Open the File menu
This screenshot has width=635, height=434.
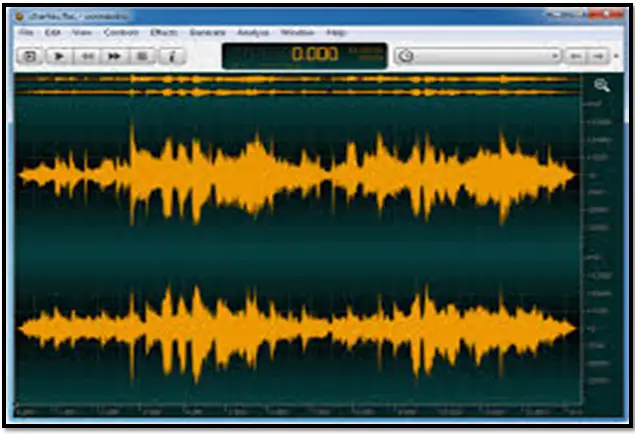26,33
